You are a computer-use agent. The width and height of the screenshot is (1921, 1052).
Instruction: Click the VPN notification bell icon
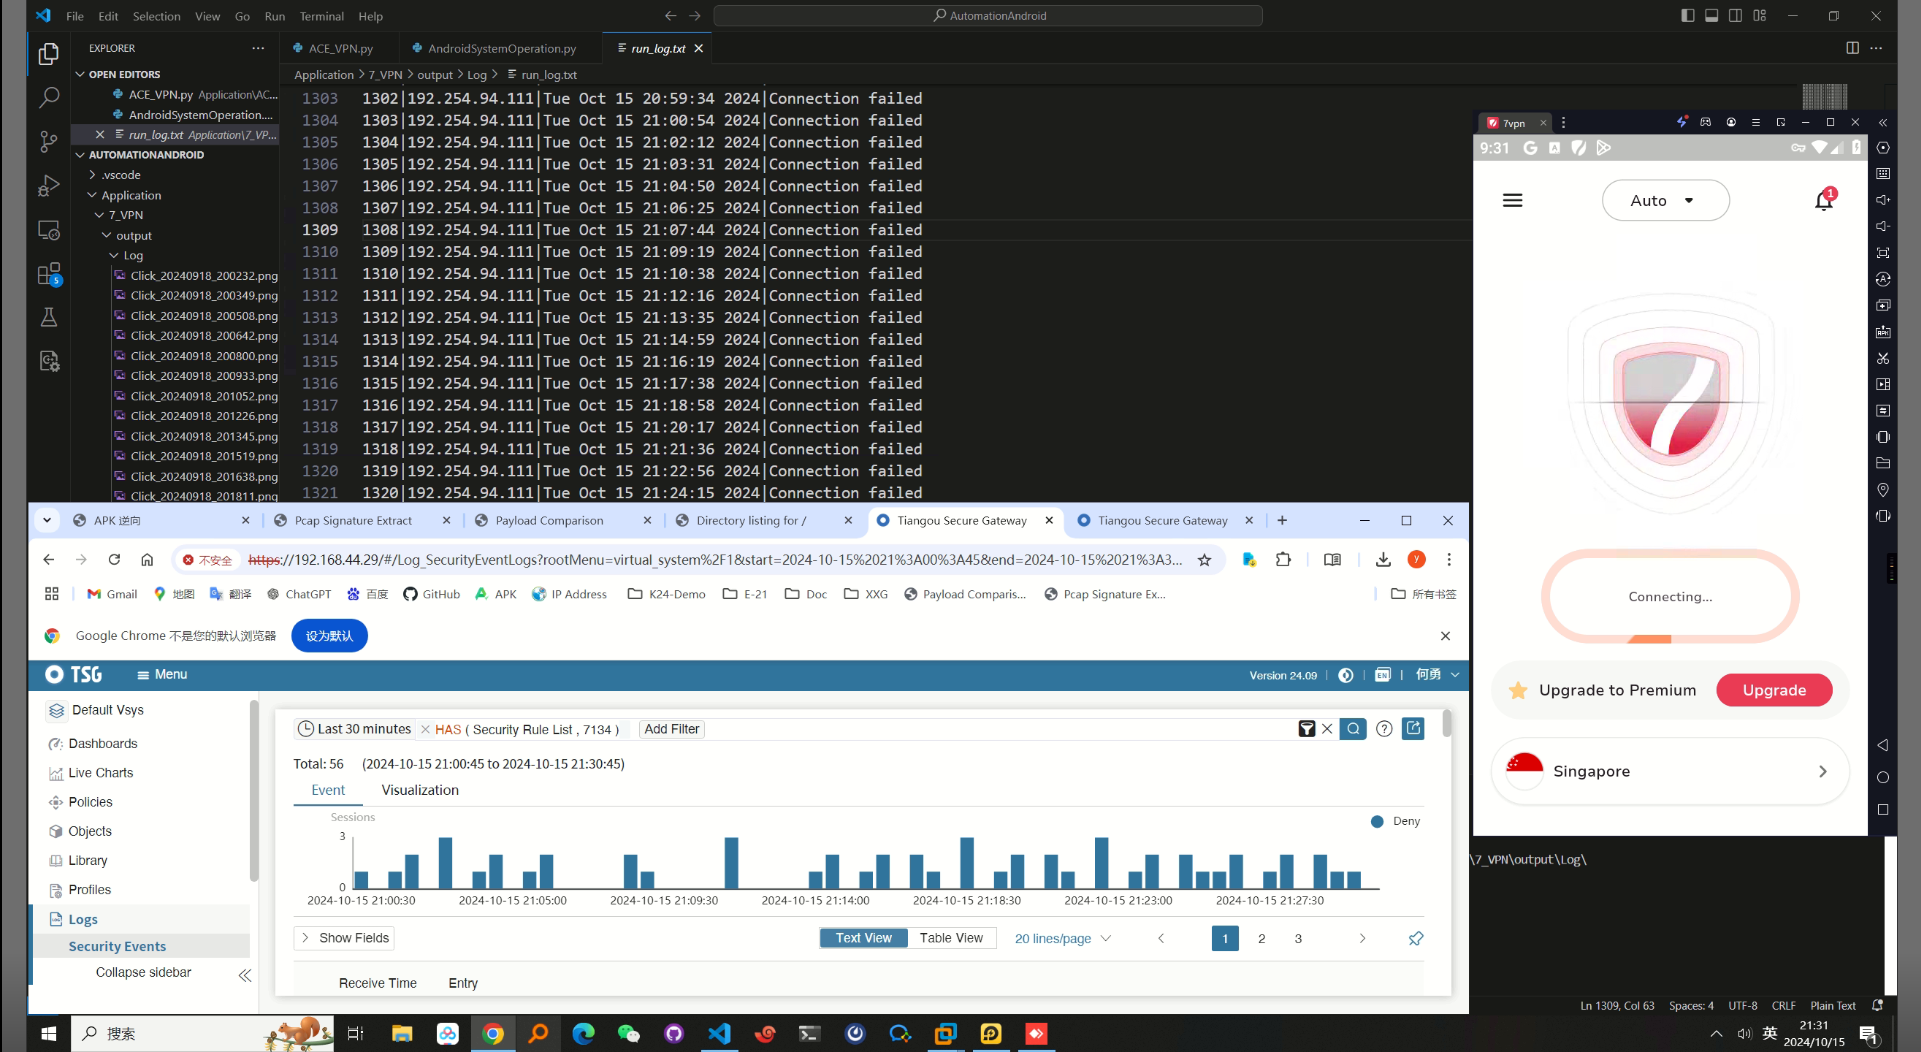(1823, 201)
